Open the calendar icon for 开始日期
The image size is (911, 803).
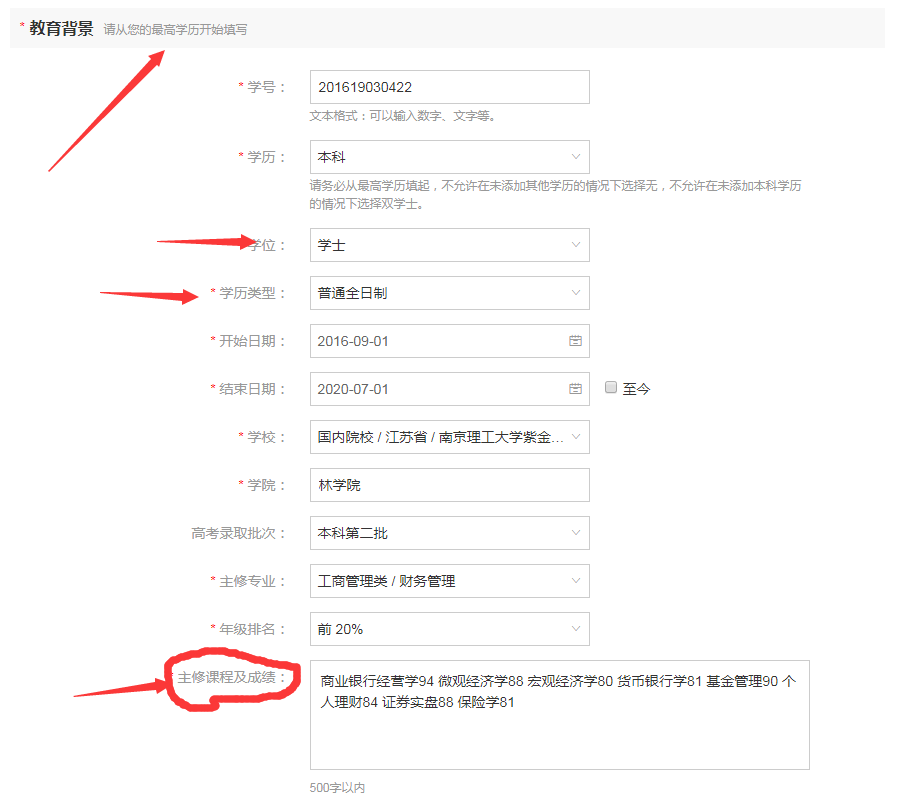tap(575, 341)
